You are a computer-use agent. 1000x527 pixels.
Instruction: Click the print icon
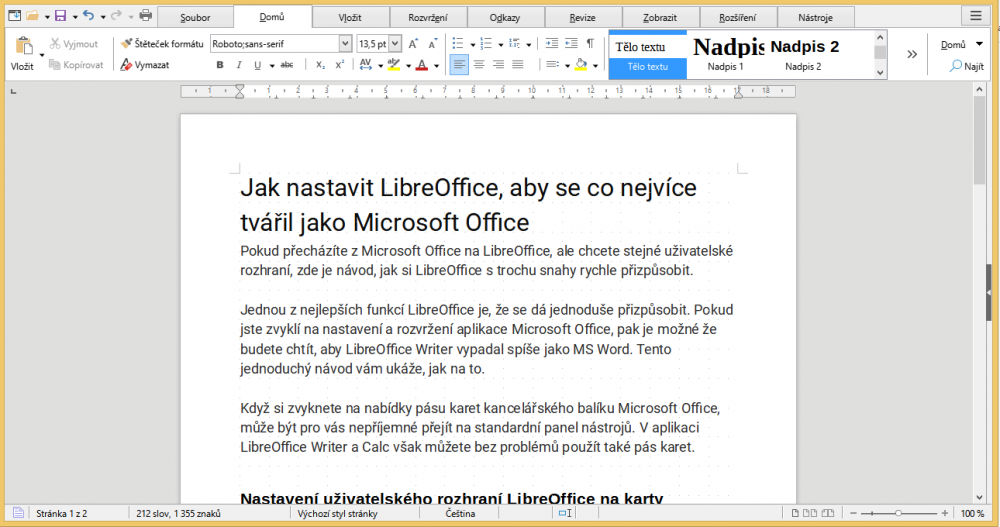[x=145, y=16]
